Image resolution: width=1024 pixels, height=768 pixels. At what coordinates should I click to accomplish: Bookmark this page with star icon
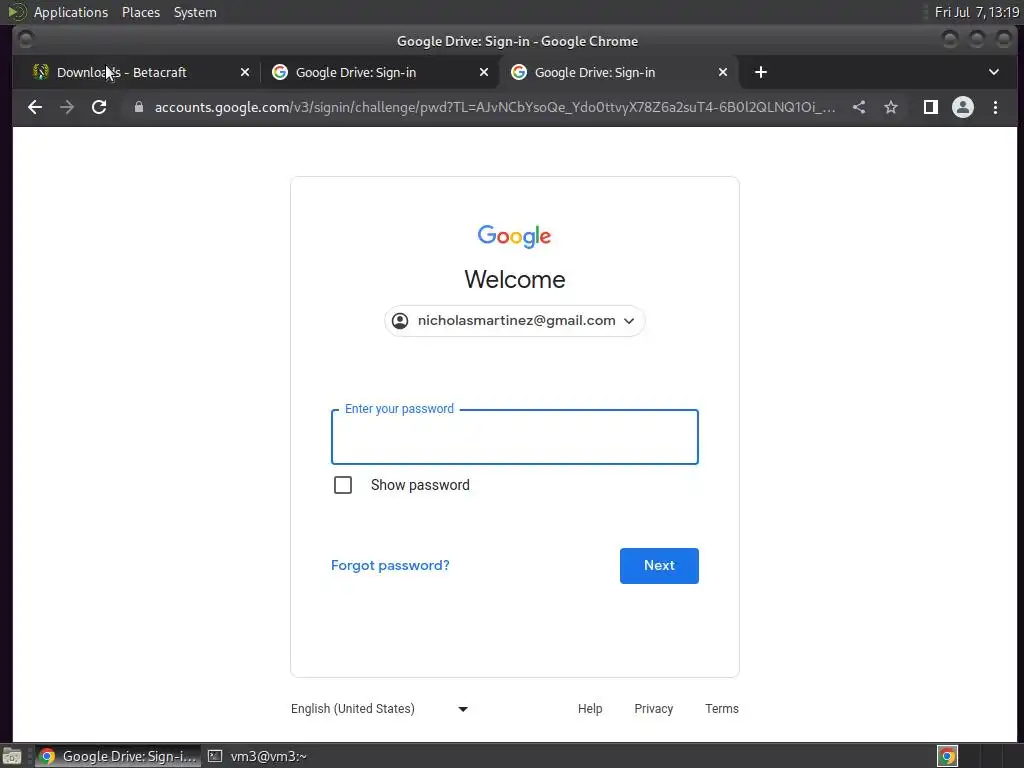[891, 107]
